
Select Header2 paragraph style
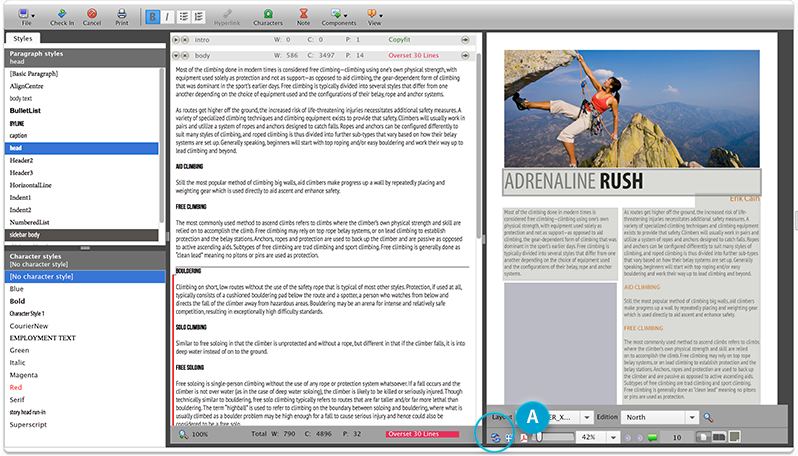[x=22, y=160]
